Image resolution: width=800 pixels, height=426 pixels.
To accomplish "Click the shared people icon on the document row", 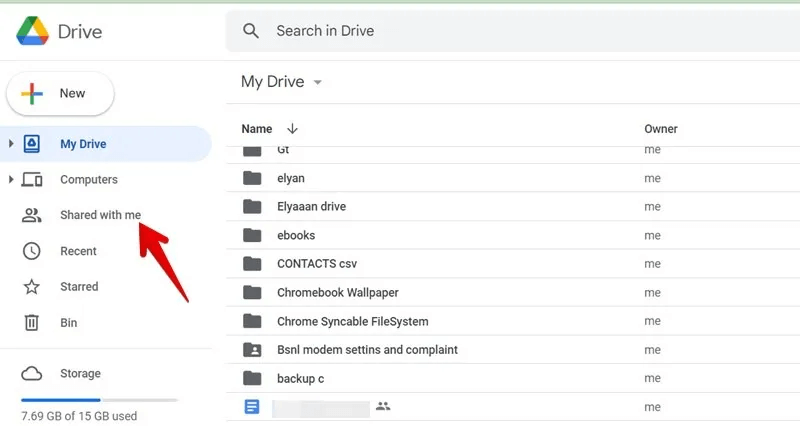I will click(x=383, y=406).
